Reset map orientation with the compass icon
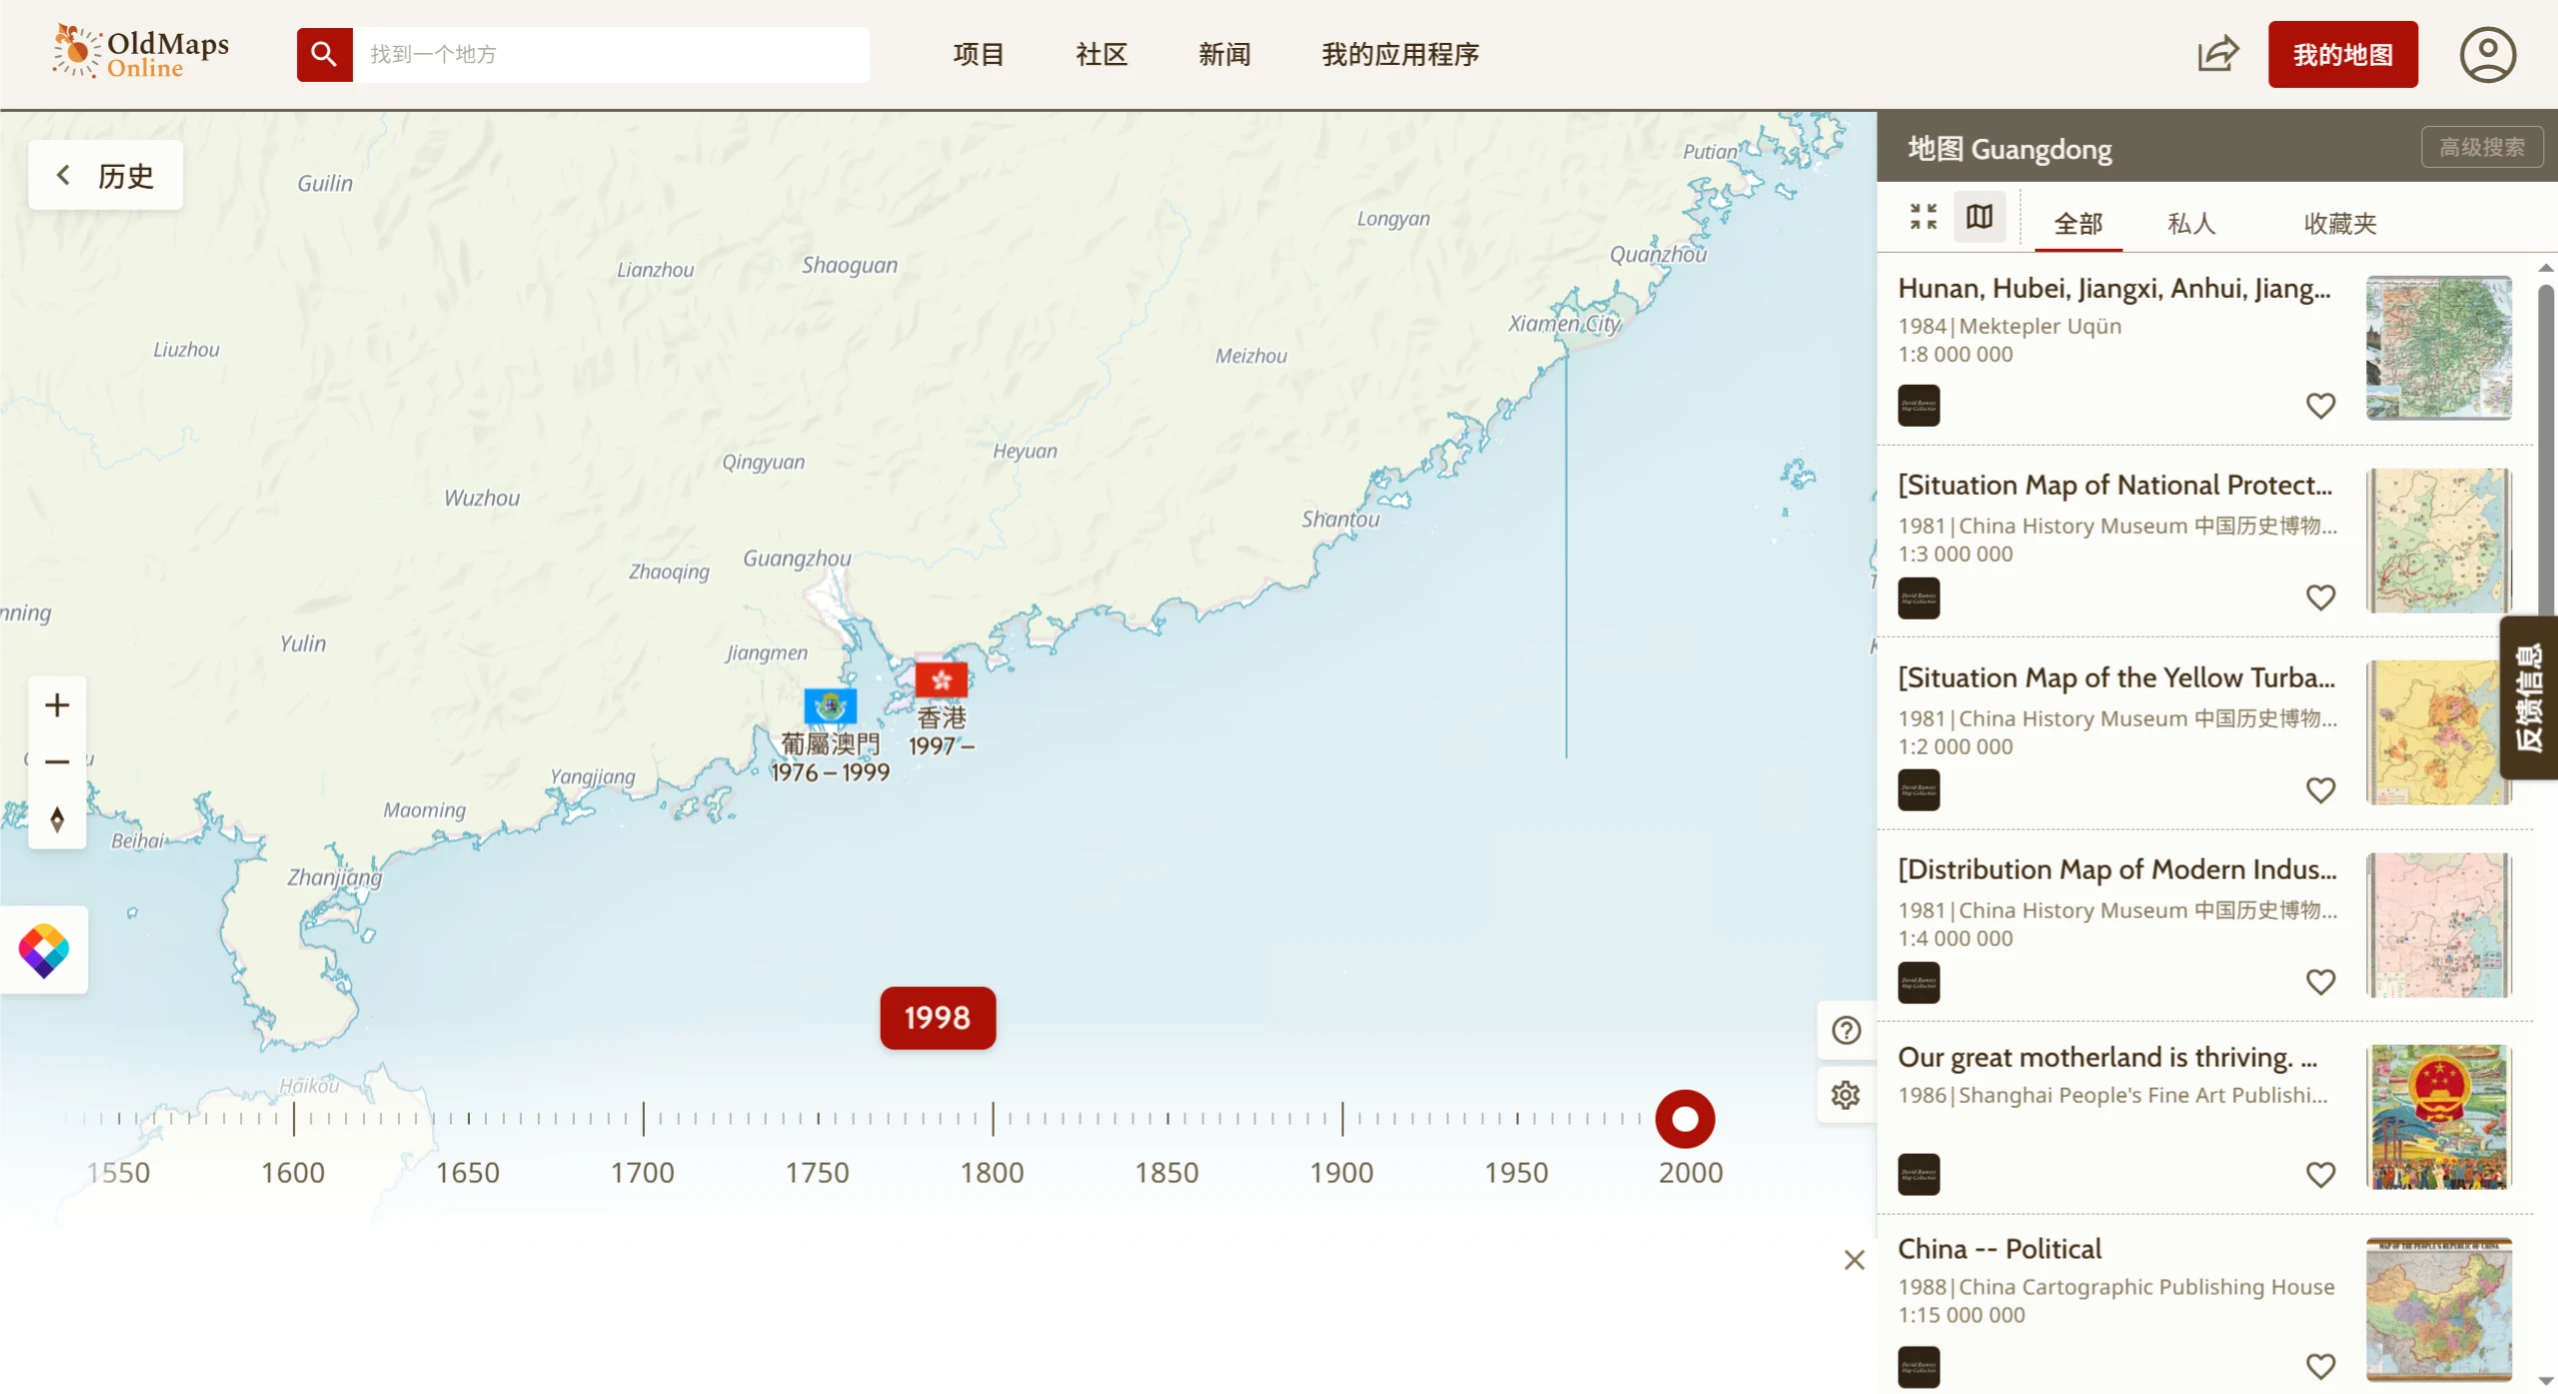The width and height of the screenshot is (2558, 1394). pos(56,819)
